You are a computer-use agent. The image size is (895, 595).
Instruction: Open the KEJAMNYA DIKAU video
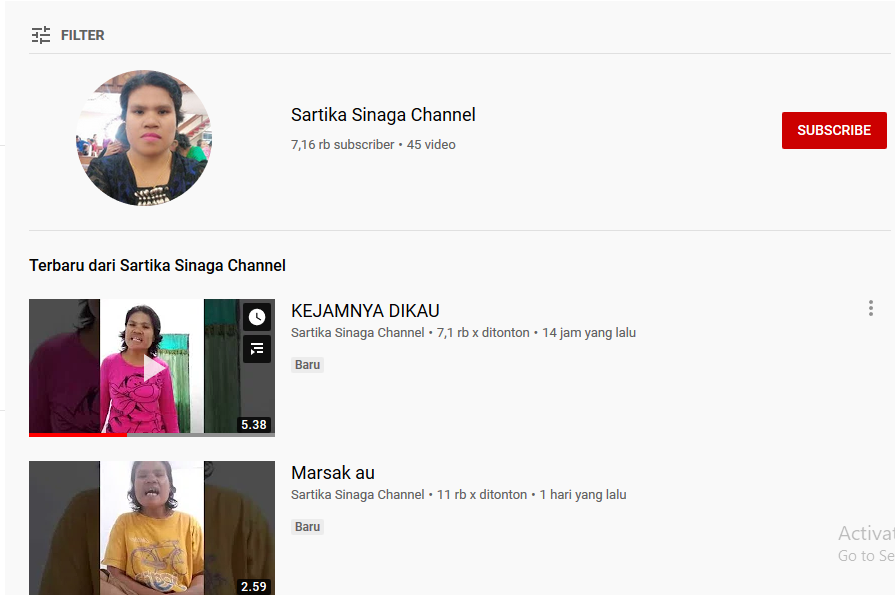pos(366,311)
